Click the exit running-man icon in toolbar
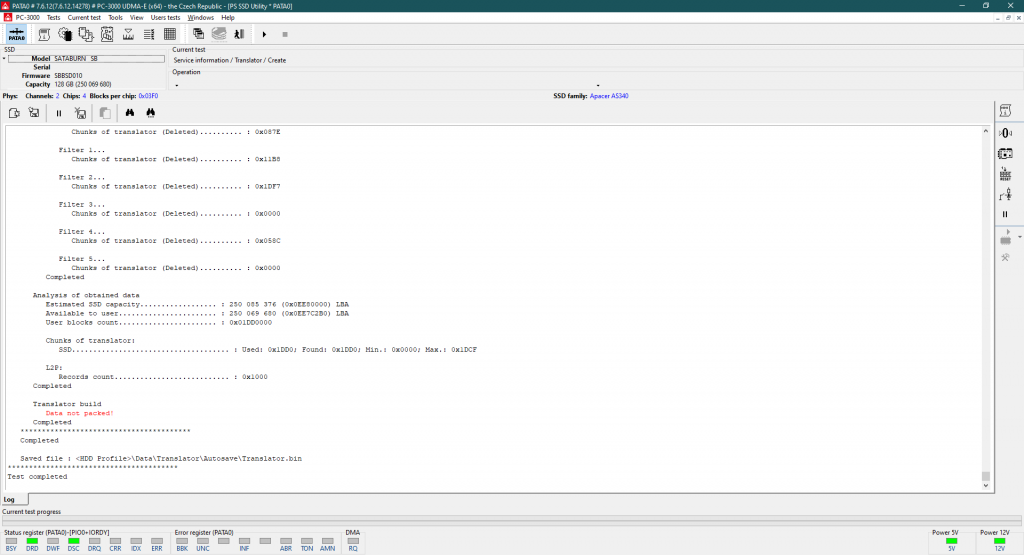Screen dimensions: 1024x555 (239, 34)
